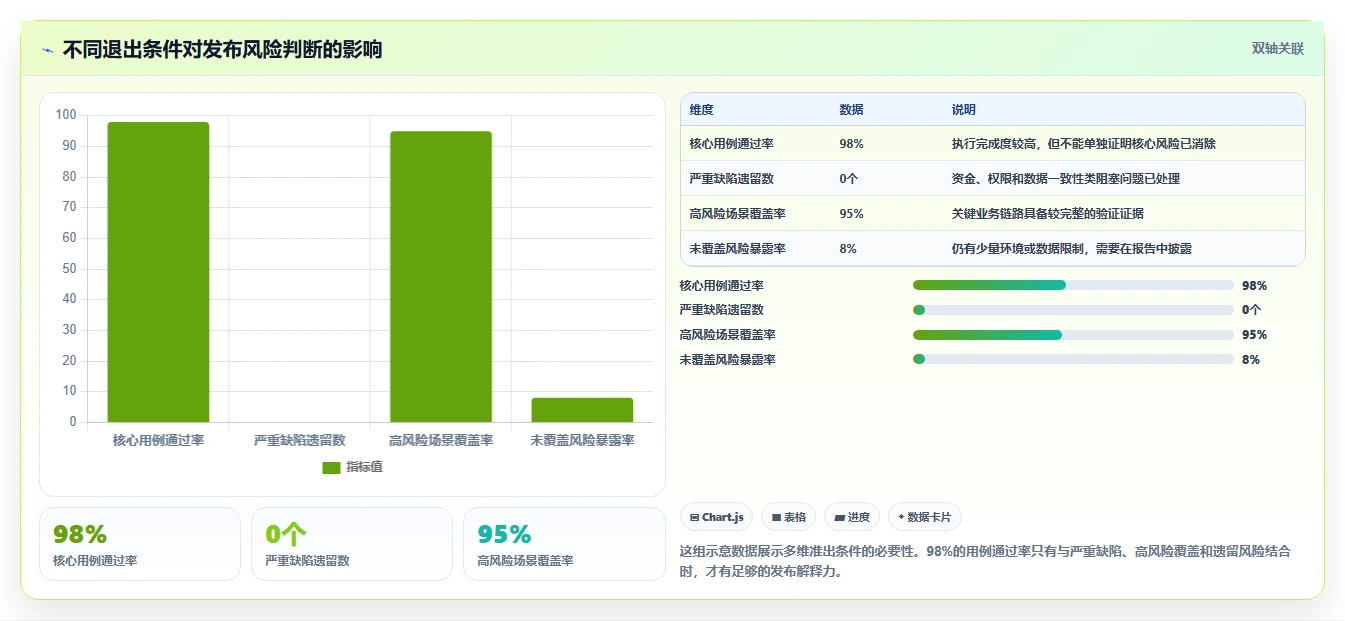Click the lightning icon beside the card title
Image resolution: width=1345 pixels, height=621 pixels.
click(48, 50)
